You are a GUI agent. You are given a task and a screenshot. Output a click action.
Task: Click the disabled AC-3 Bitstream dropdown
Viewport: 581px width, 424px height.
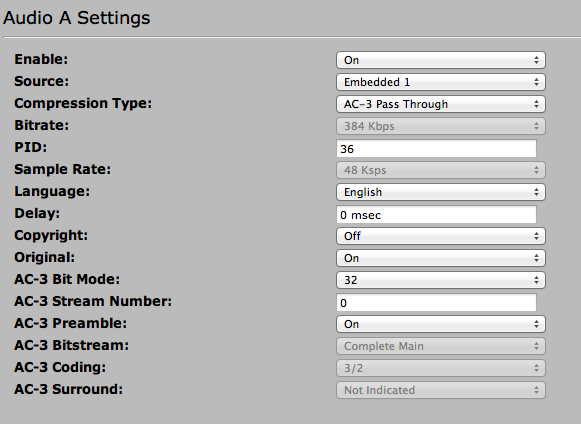tap(441, 346)
